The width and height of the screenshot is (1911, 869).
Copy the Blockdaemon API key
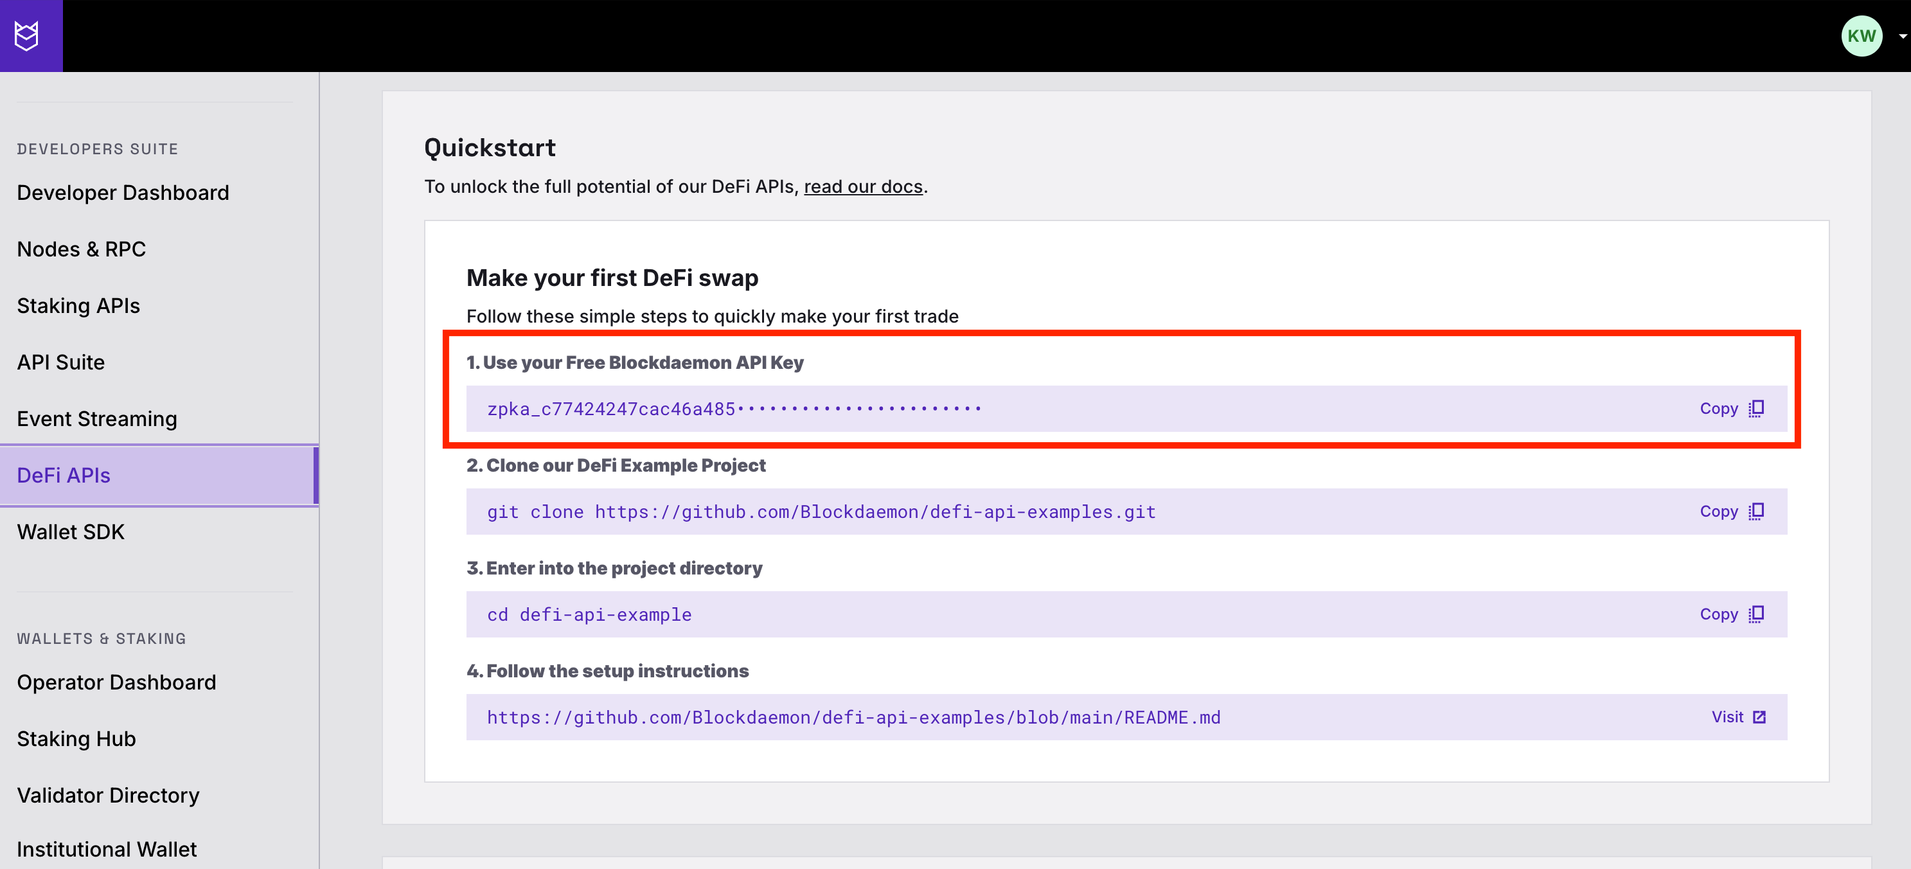[1732, 408]
